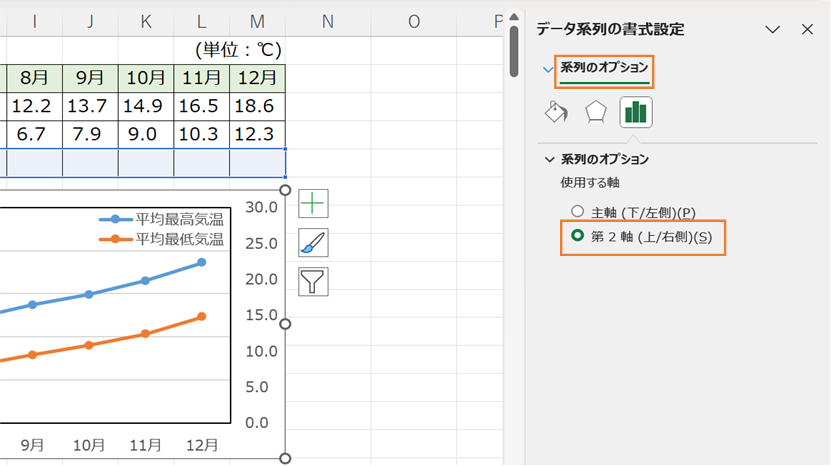This screenshot has width=831, height=466.
Task: Open the Effects pentagon tab
Action: pyautogui.click(x=596, y=112)
